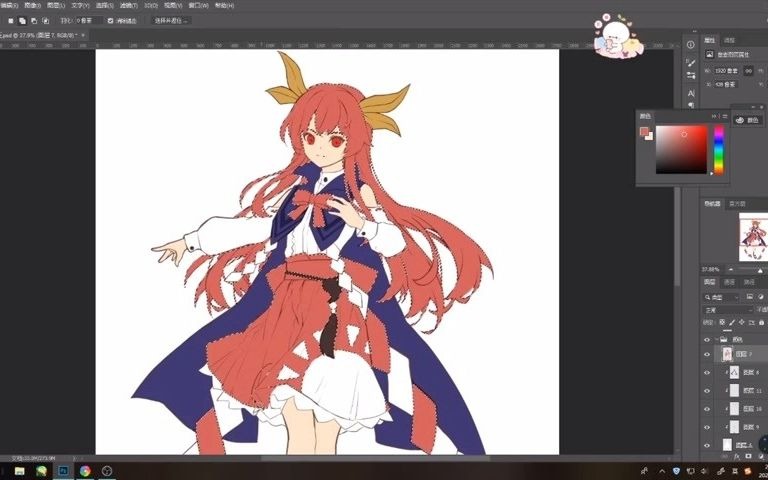Image resolution: width=768 pixels, height=480 pixels.
Task: Collapse the layer group arrow
Action: (x=716, y=339)
